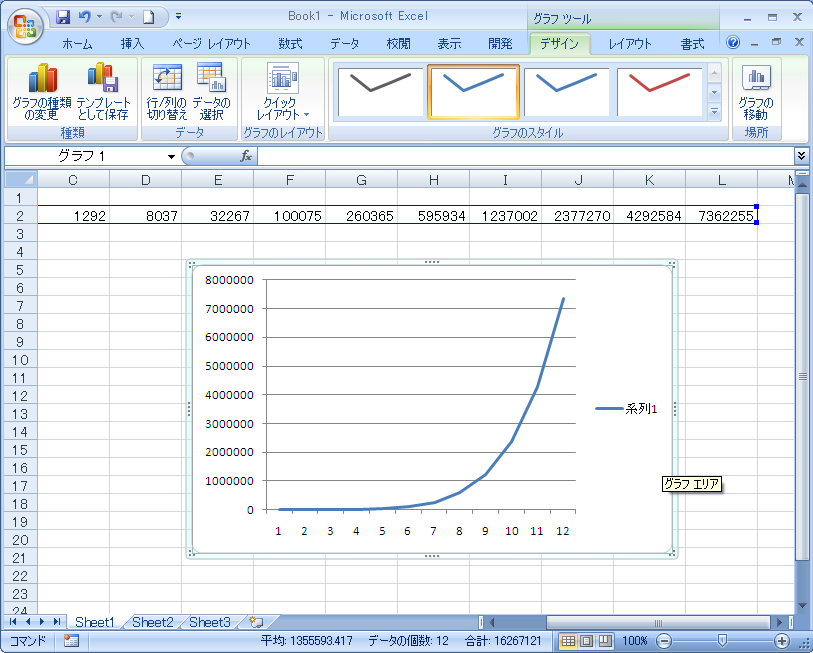
Task: Click グラフの移動 move chart icon
Action: 756,78
